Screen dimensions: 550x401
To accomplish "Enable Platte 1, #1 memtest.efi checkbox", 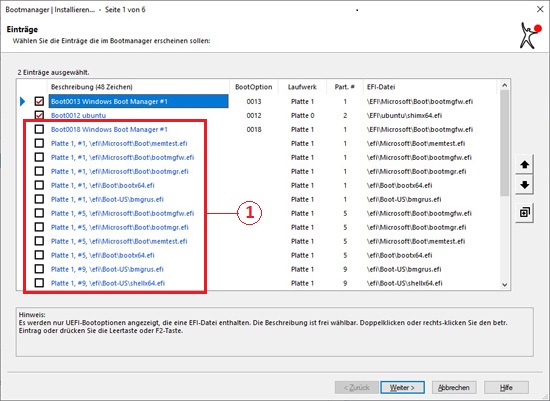I will (39, 143).
